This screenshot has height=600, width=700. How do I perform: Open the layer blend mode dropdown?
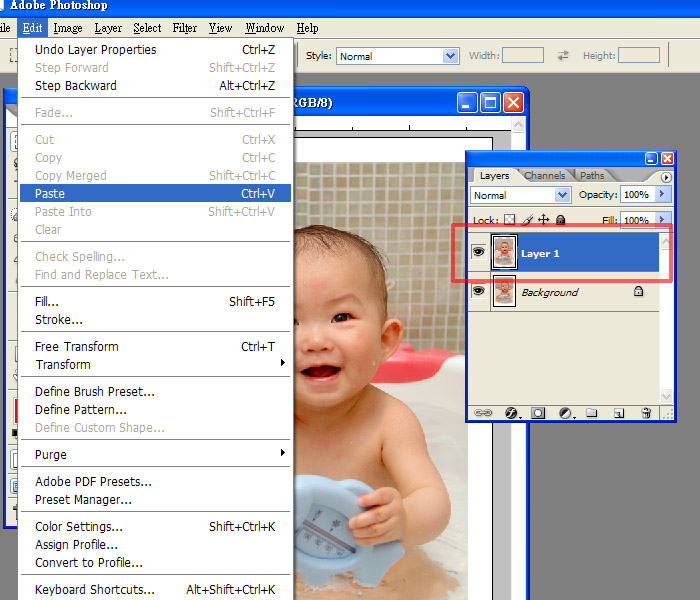tap(520, 195)
